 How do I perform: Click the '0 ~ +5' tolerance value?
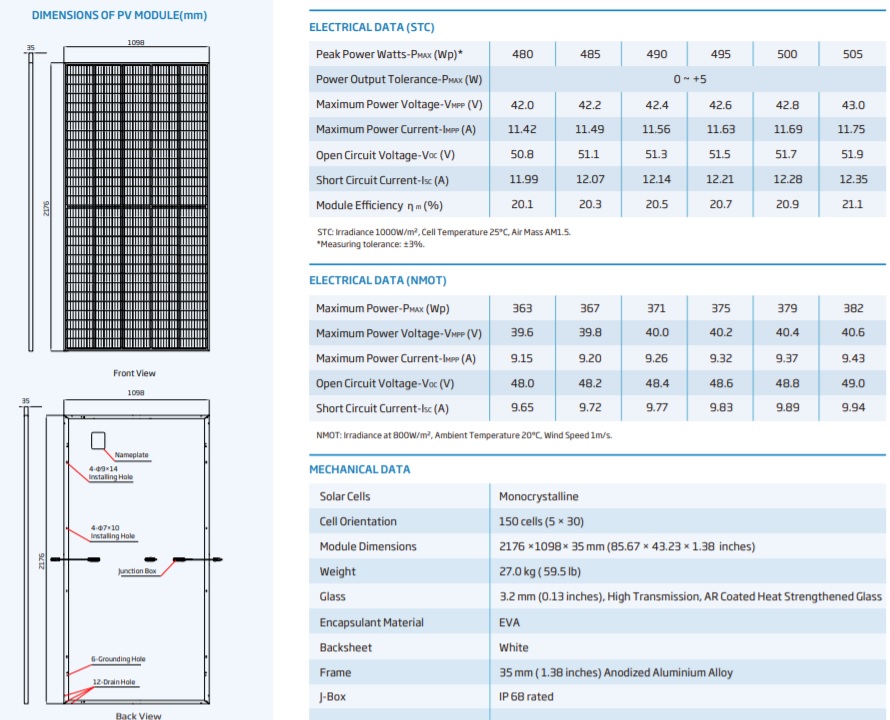coord(690,79)
